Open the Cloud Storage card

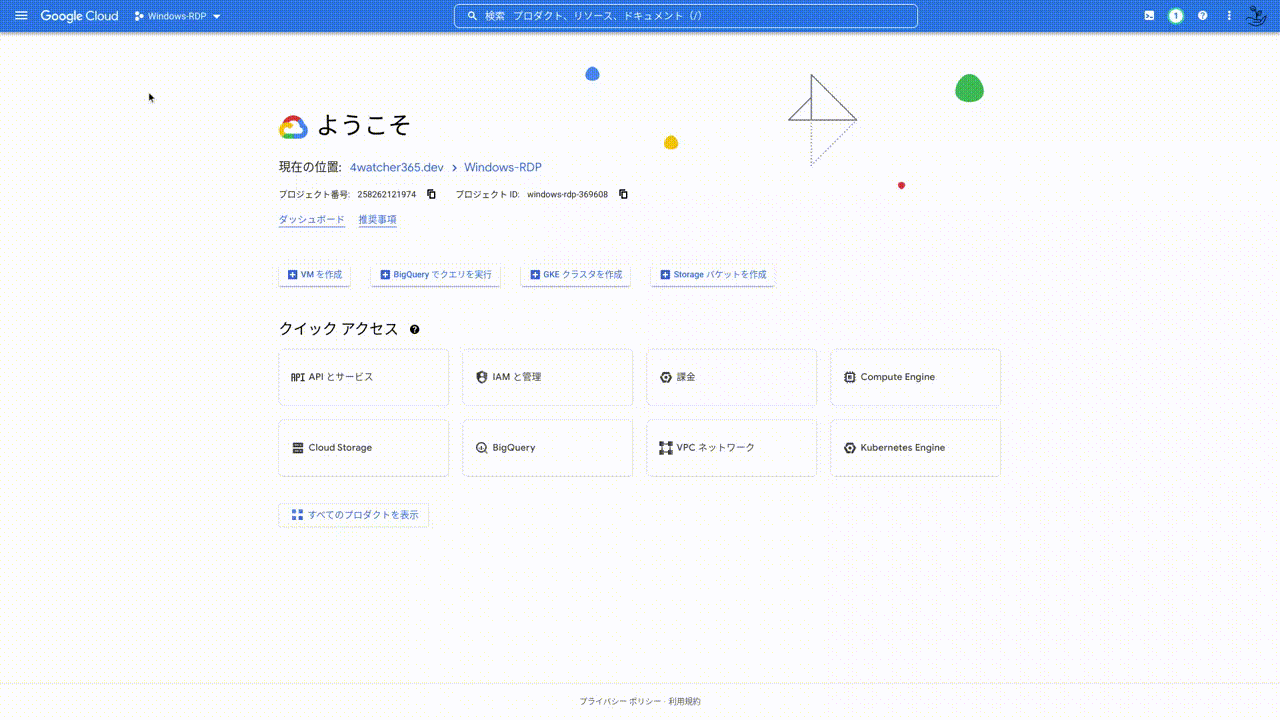[364, 448]
